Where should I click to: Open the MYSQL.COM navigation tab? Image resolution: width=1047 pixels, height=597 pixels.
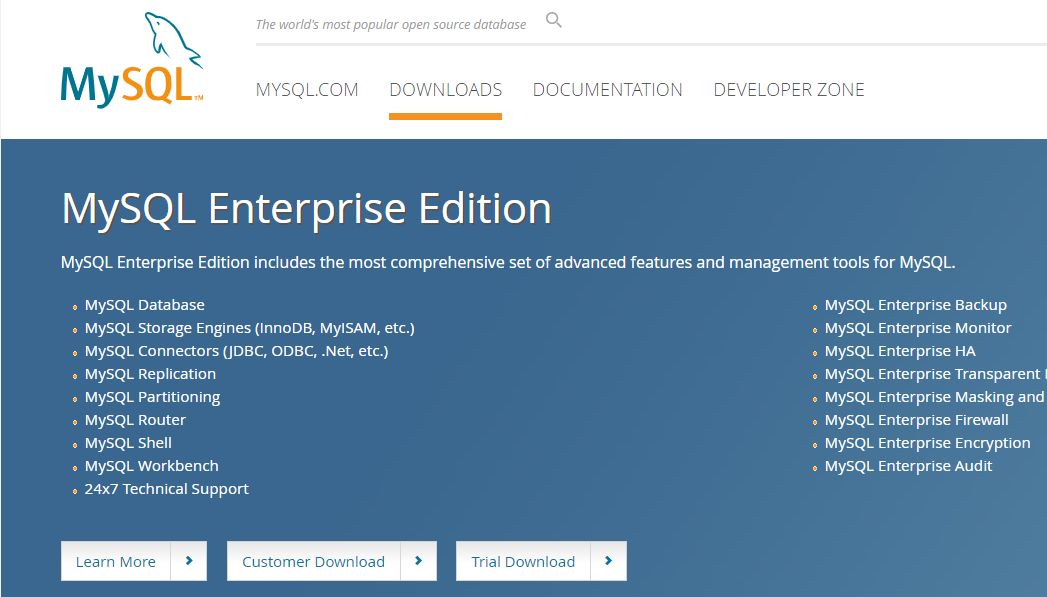click(x=307, y=89)
